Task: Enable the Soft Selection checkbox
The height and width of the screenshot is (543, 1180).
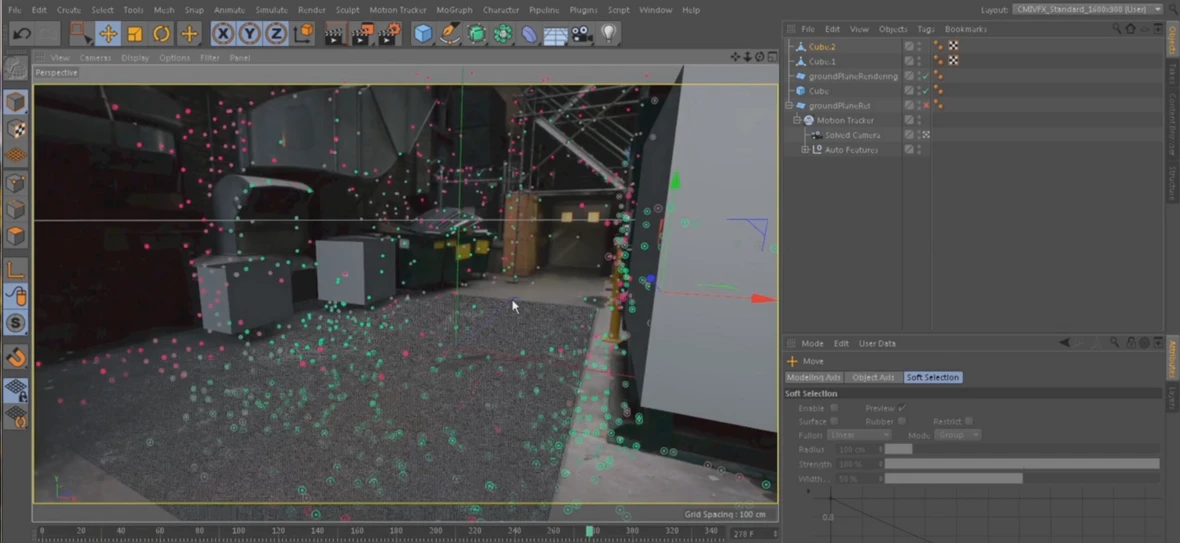Action: (x=834, y=408)
